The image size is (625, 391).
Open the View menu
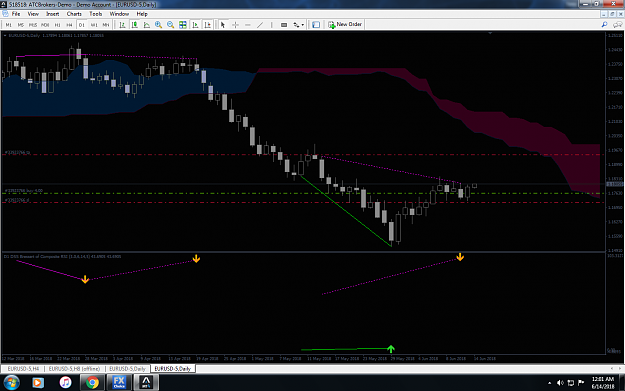[33, 14]
